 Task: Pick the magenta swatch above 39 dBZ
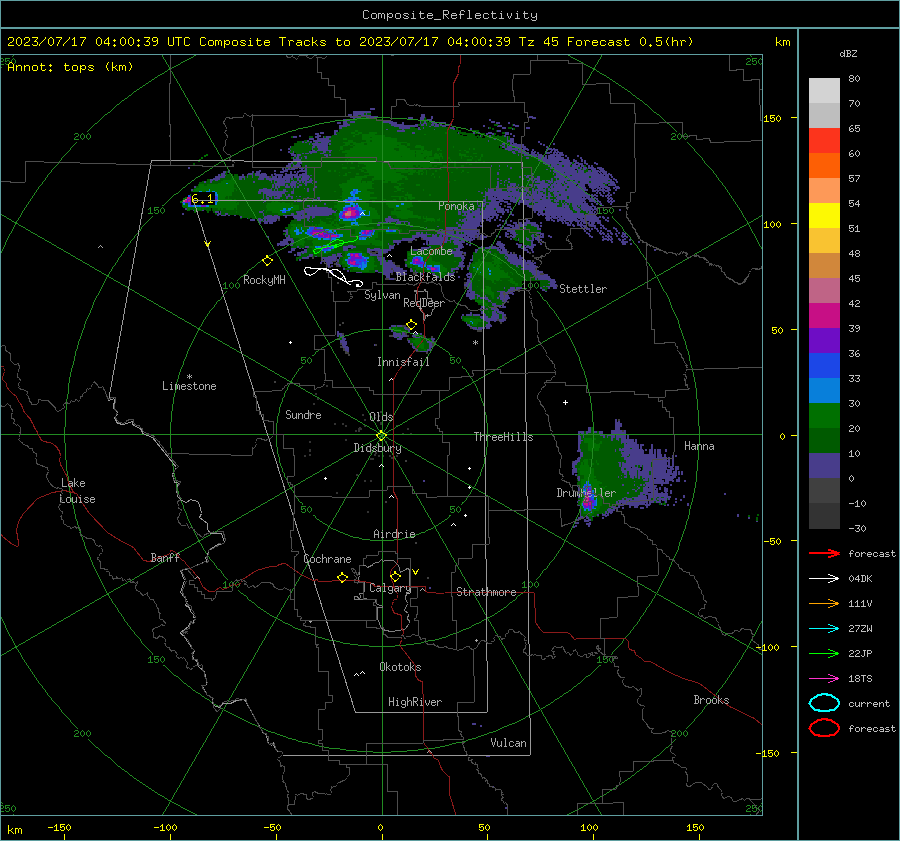click(824, 315)
